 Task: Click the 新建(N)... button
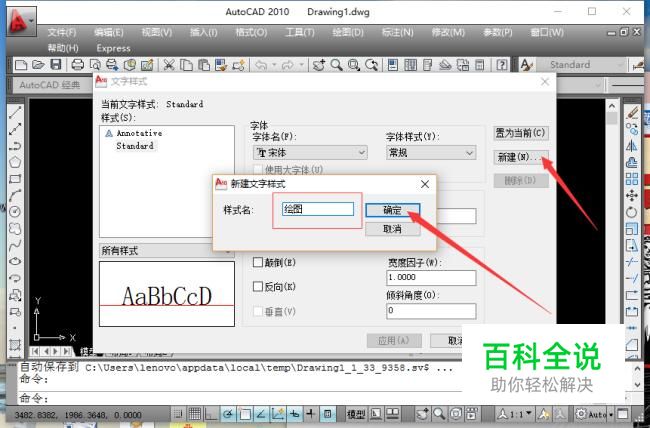click(521, 157)
